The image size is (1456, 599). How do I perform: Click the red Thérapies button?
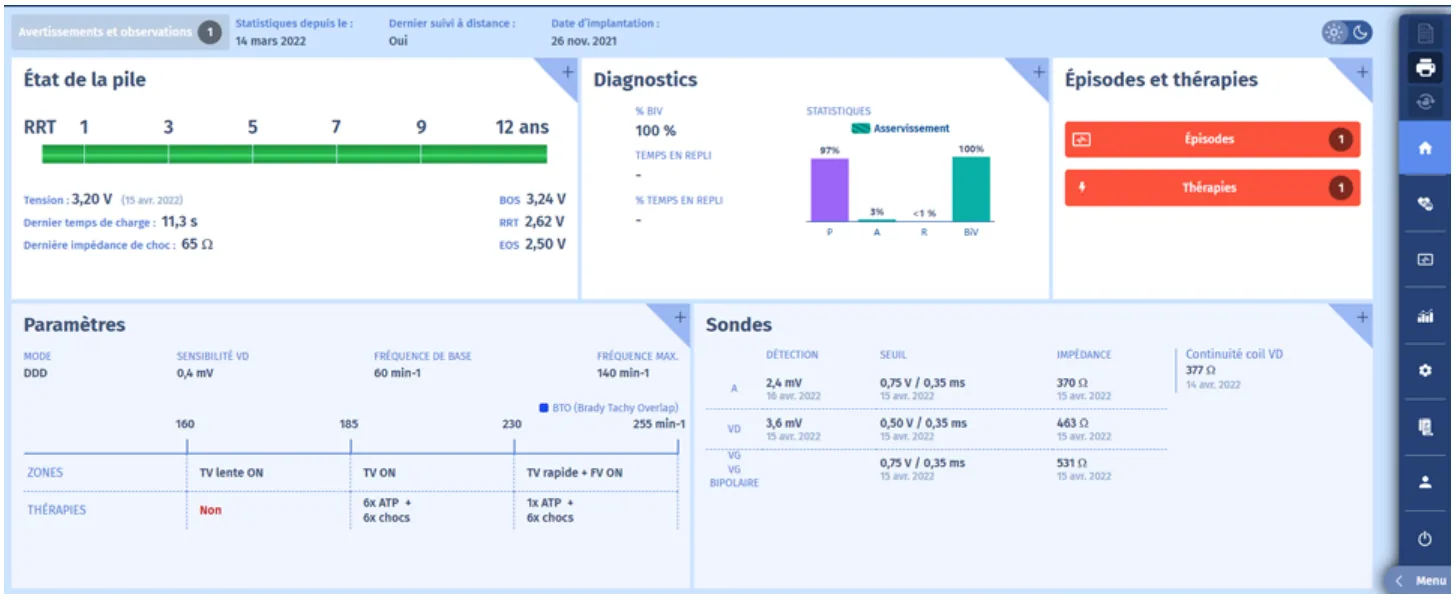coord(1212,188)
